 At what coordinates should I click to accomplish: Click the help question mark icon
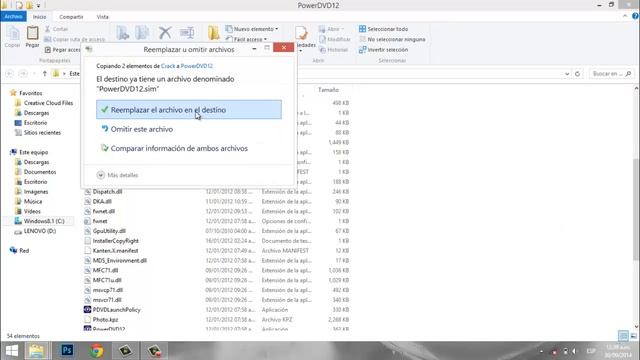635,16
